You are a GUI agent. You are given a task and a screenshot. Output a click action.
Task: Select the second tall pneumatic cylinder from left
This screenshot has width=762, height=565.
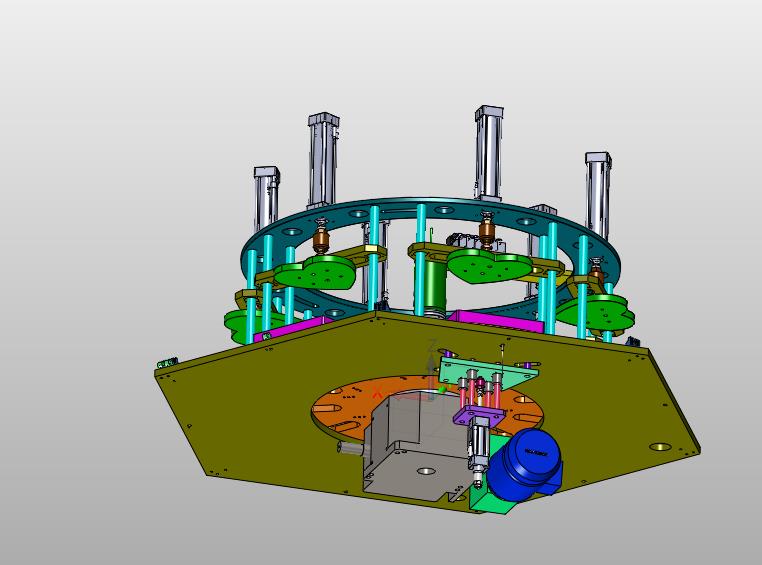(323, 160)
